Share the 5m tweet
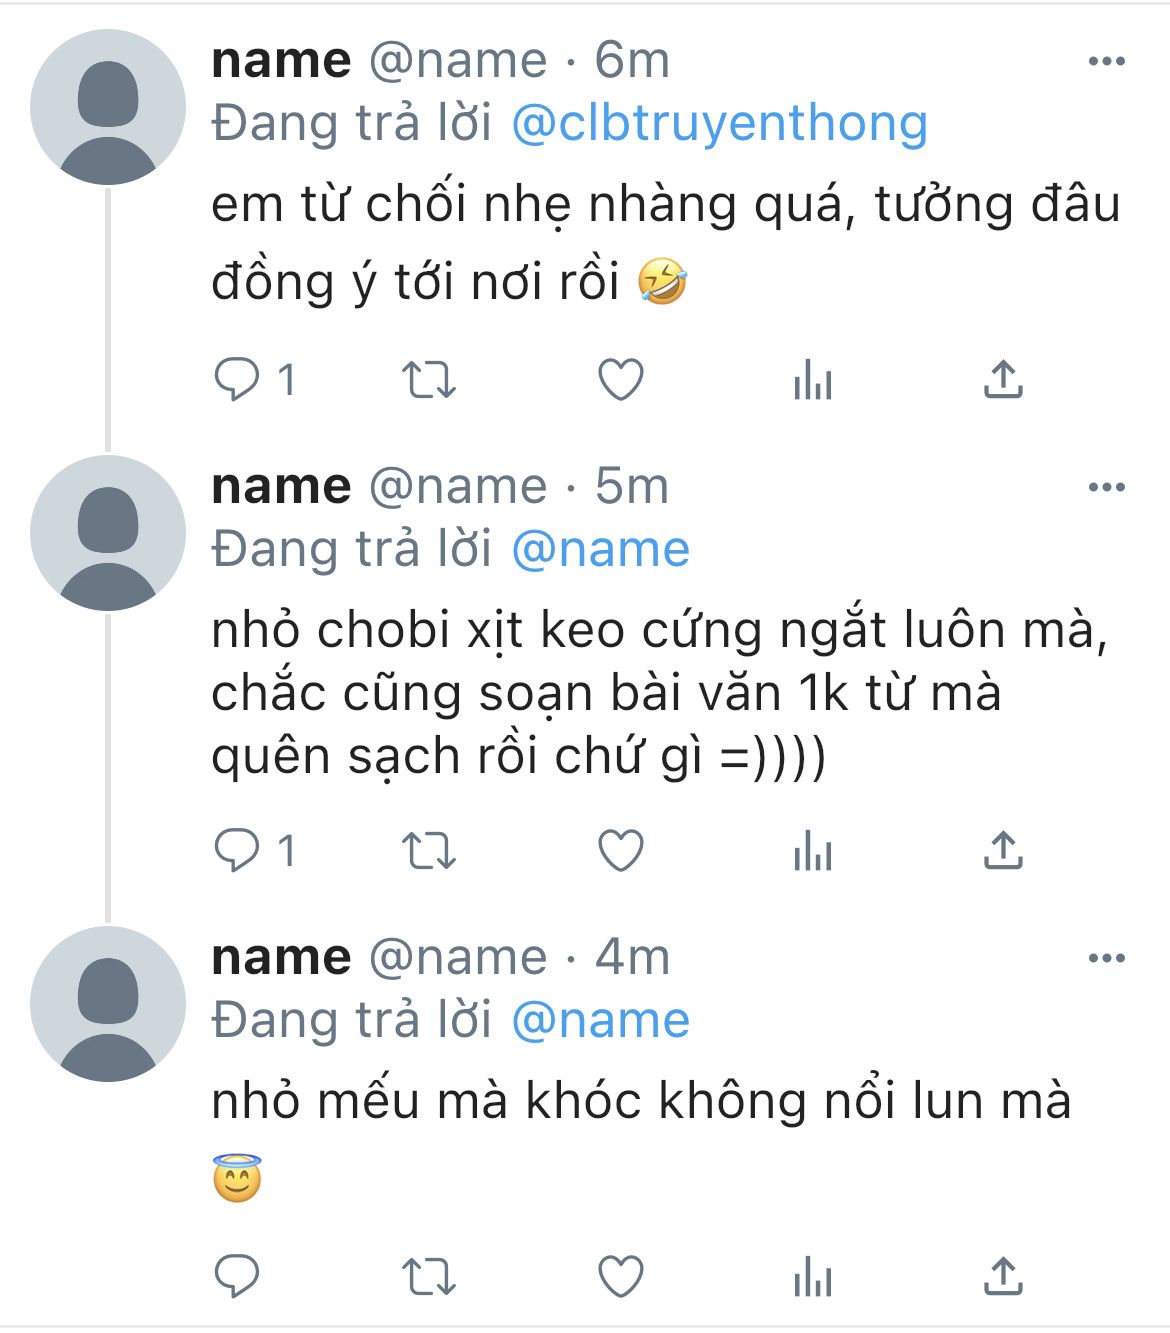 click(x=1003, y=850)
